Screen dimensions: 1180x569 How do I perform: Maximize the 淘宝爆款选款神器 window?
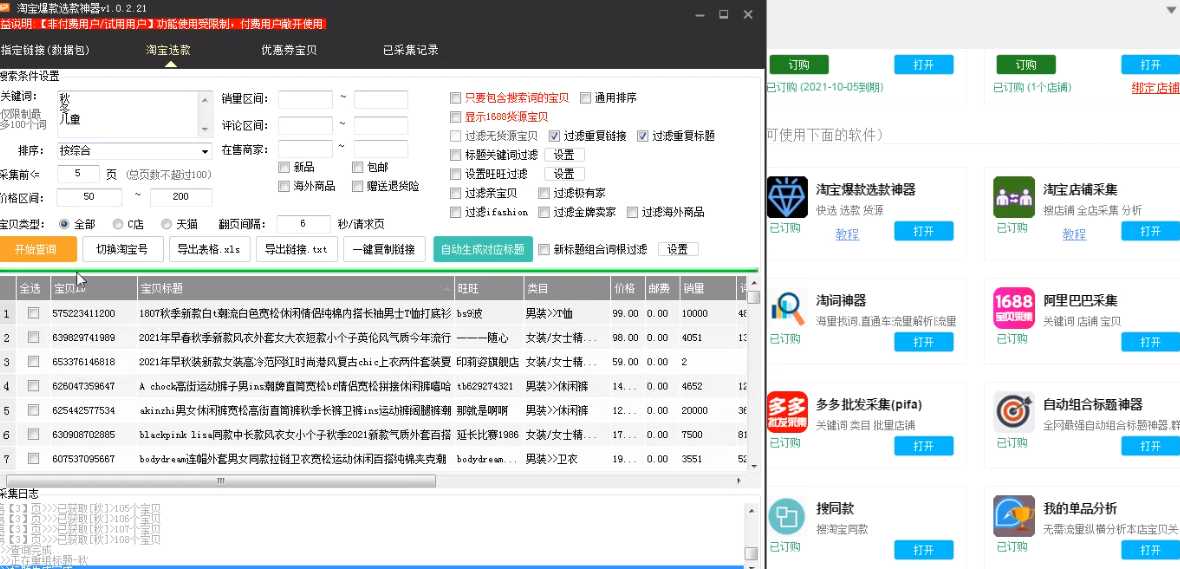point(723,14)
